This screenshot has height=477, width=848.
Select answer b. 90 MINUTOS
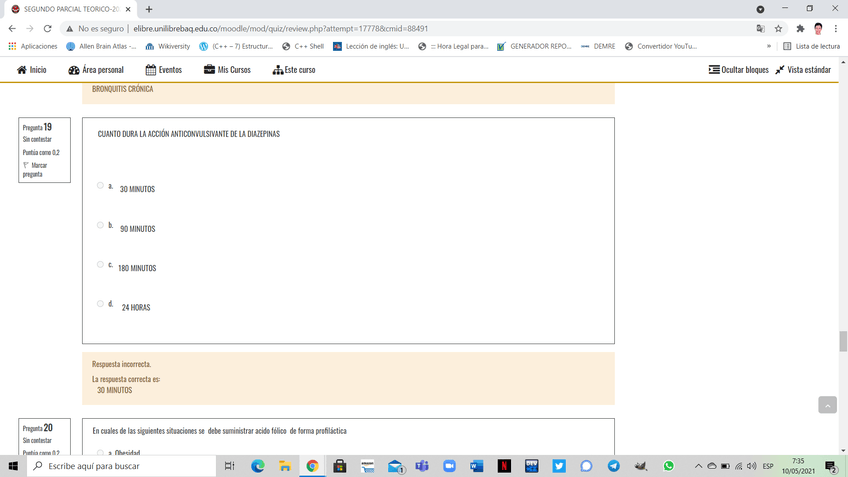click(x=100, y=225)
